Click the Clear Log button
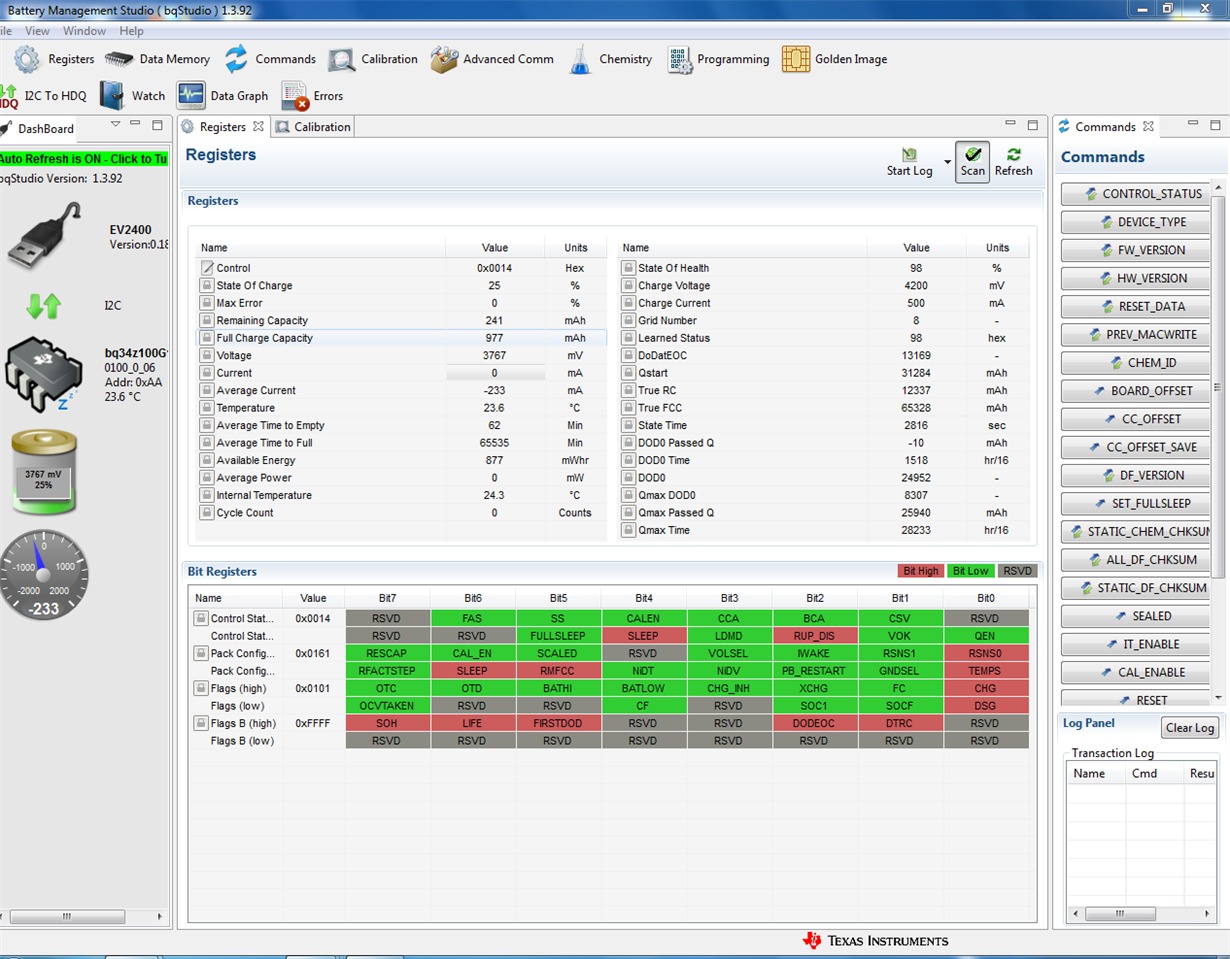 [x=1190, y=728]
